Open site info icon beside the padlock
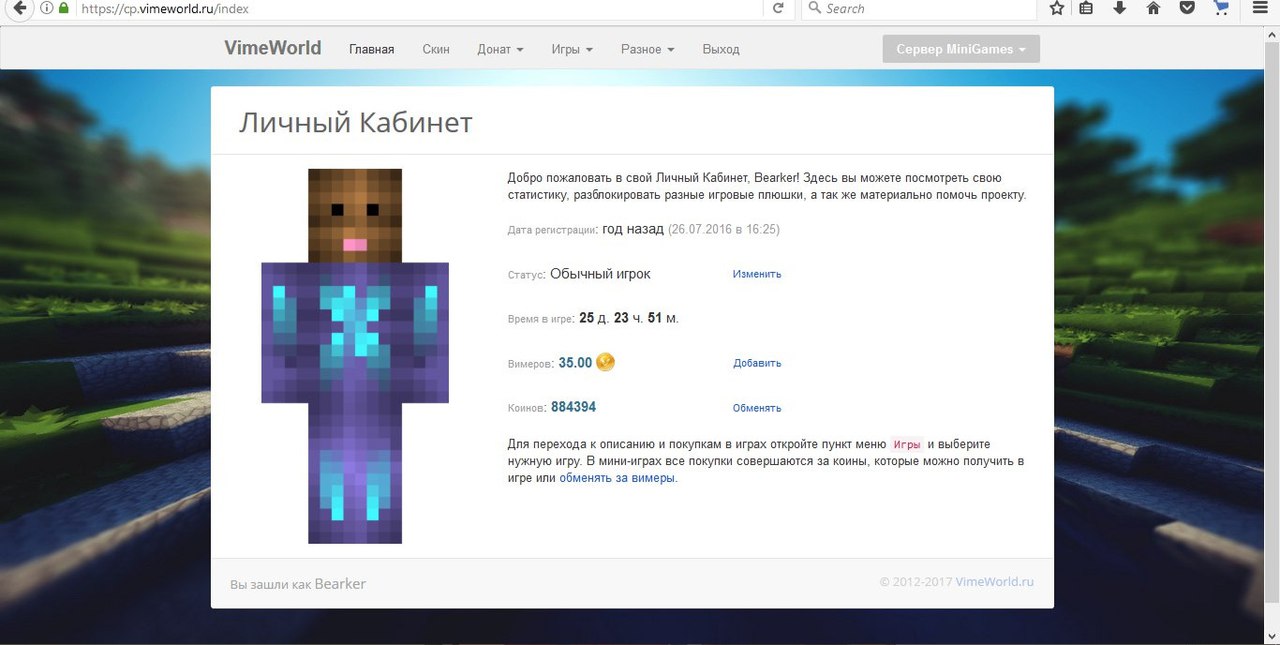Image resolution: width=1280 pixels, height=645 pixels. (x=47, y=8)
